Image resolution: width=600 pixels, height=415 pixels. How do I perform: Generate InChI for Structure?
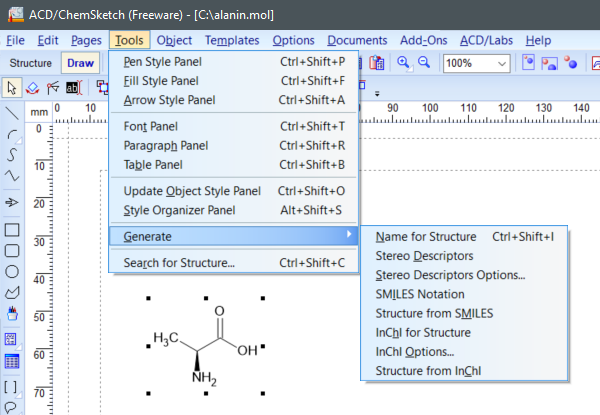tap(464, 332)
